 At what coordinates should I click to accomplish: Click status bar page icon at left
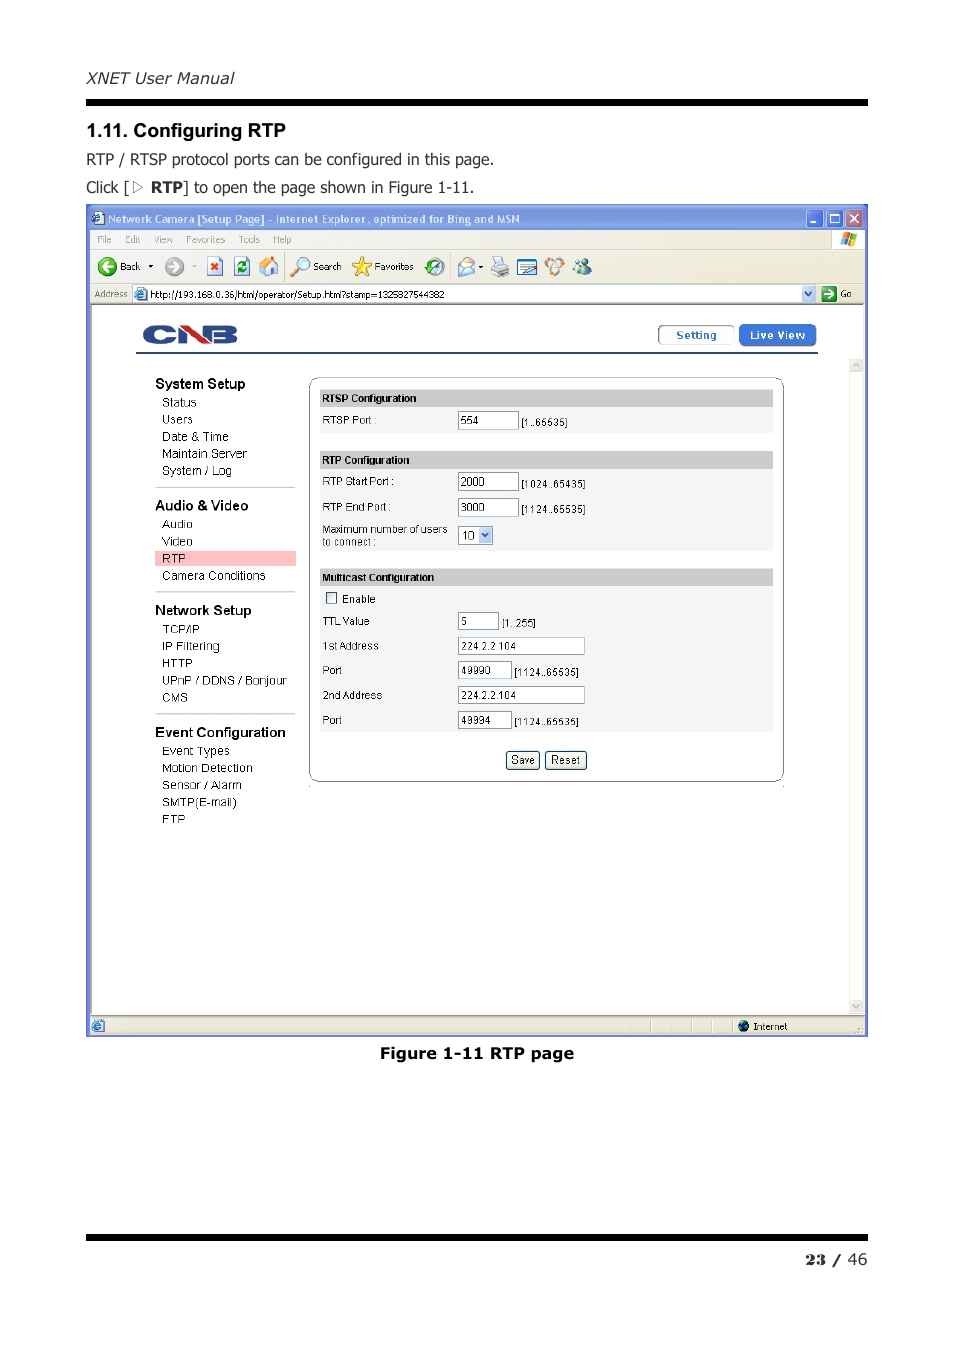coord(98,1026)
